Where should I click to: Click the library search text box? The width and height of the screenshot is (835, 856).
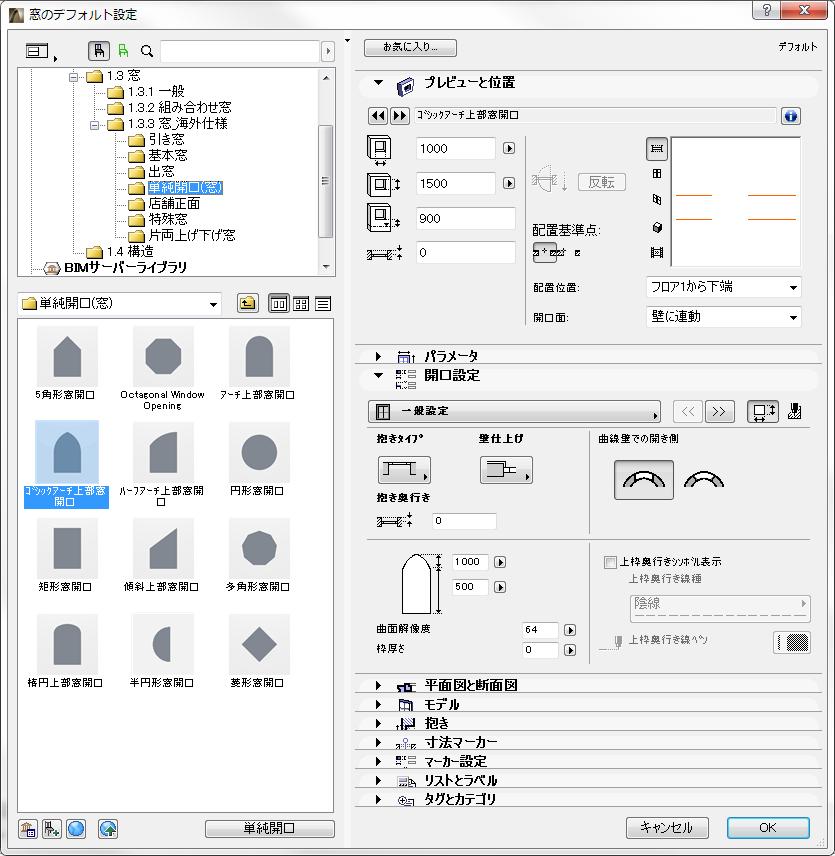(240, 51)
